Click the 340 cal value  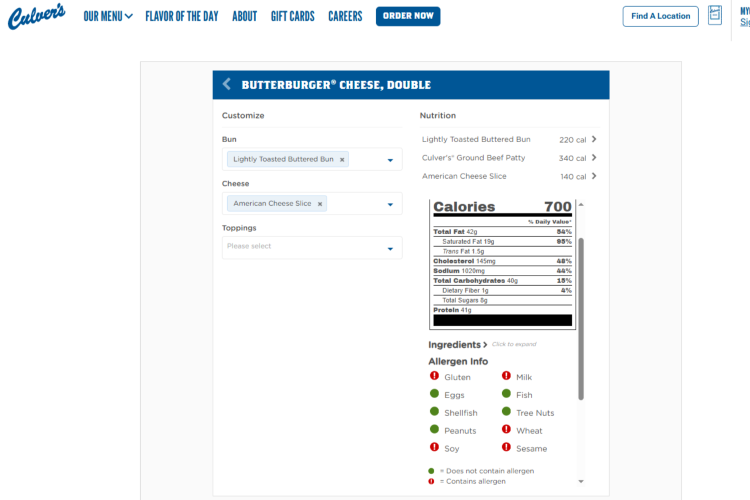(573, 158)
